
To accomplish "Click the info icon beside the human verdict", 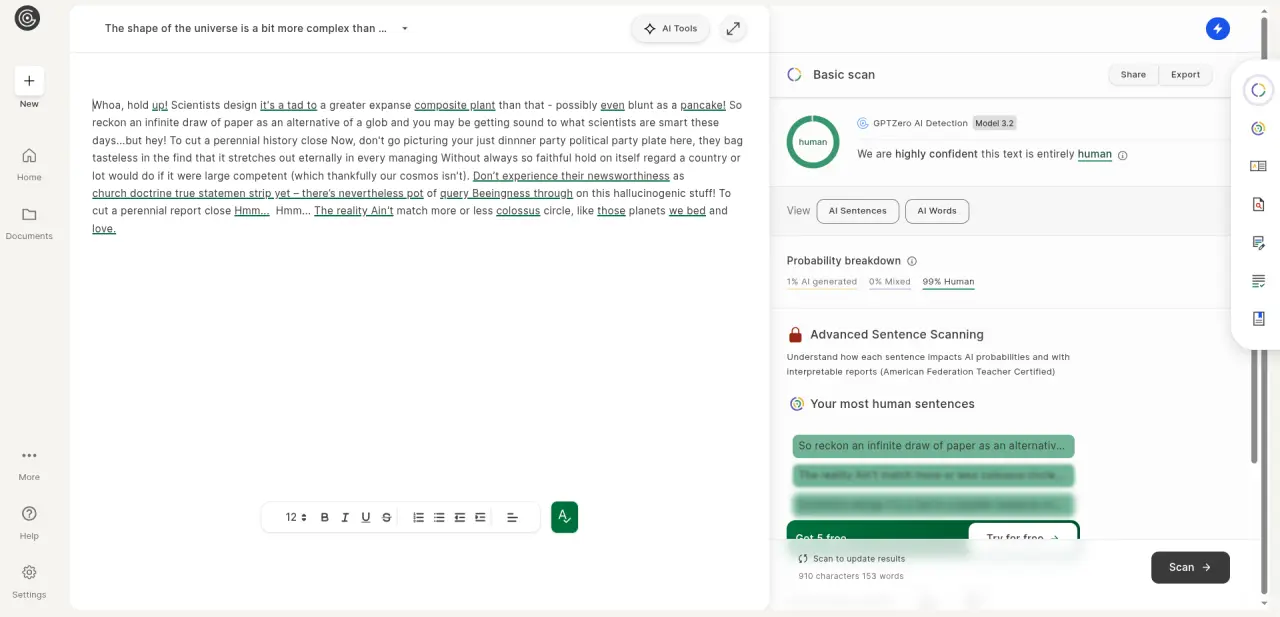I will tap(1122, 155).
